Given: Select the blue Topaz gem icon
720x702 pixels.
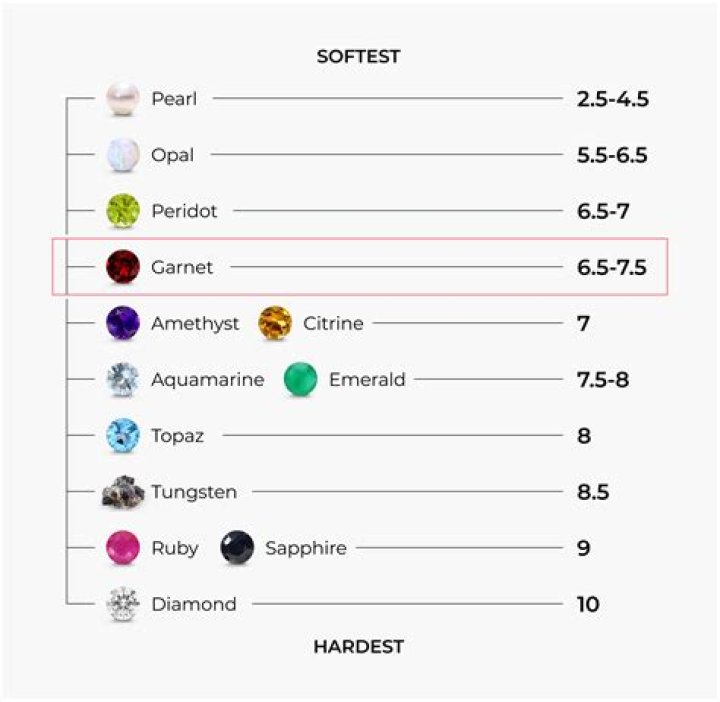Looking at the screenshot, I should click(x=123, y=436).
